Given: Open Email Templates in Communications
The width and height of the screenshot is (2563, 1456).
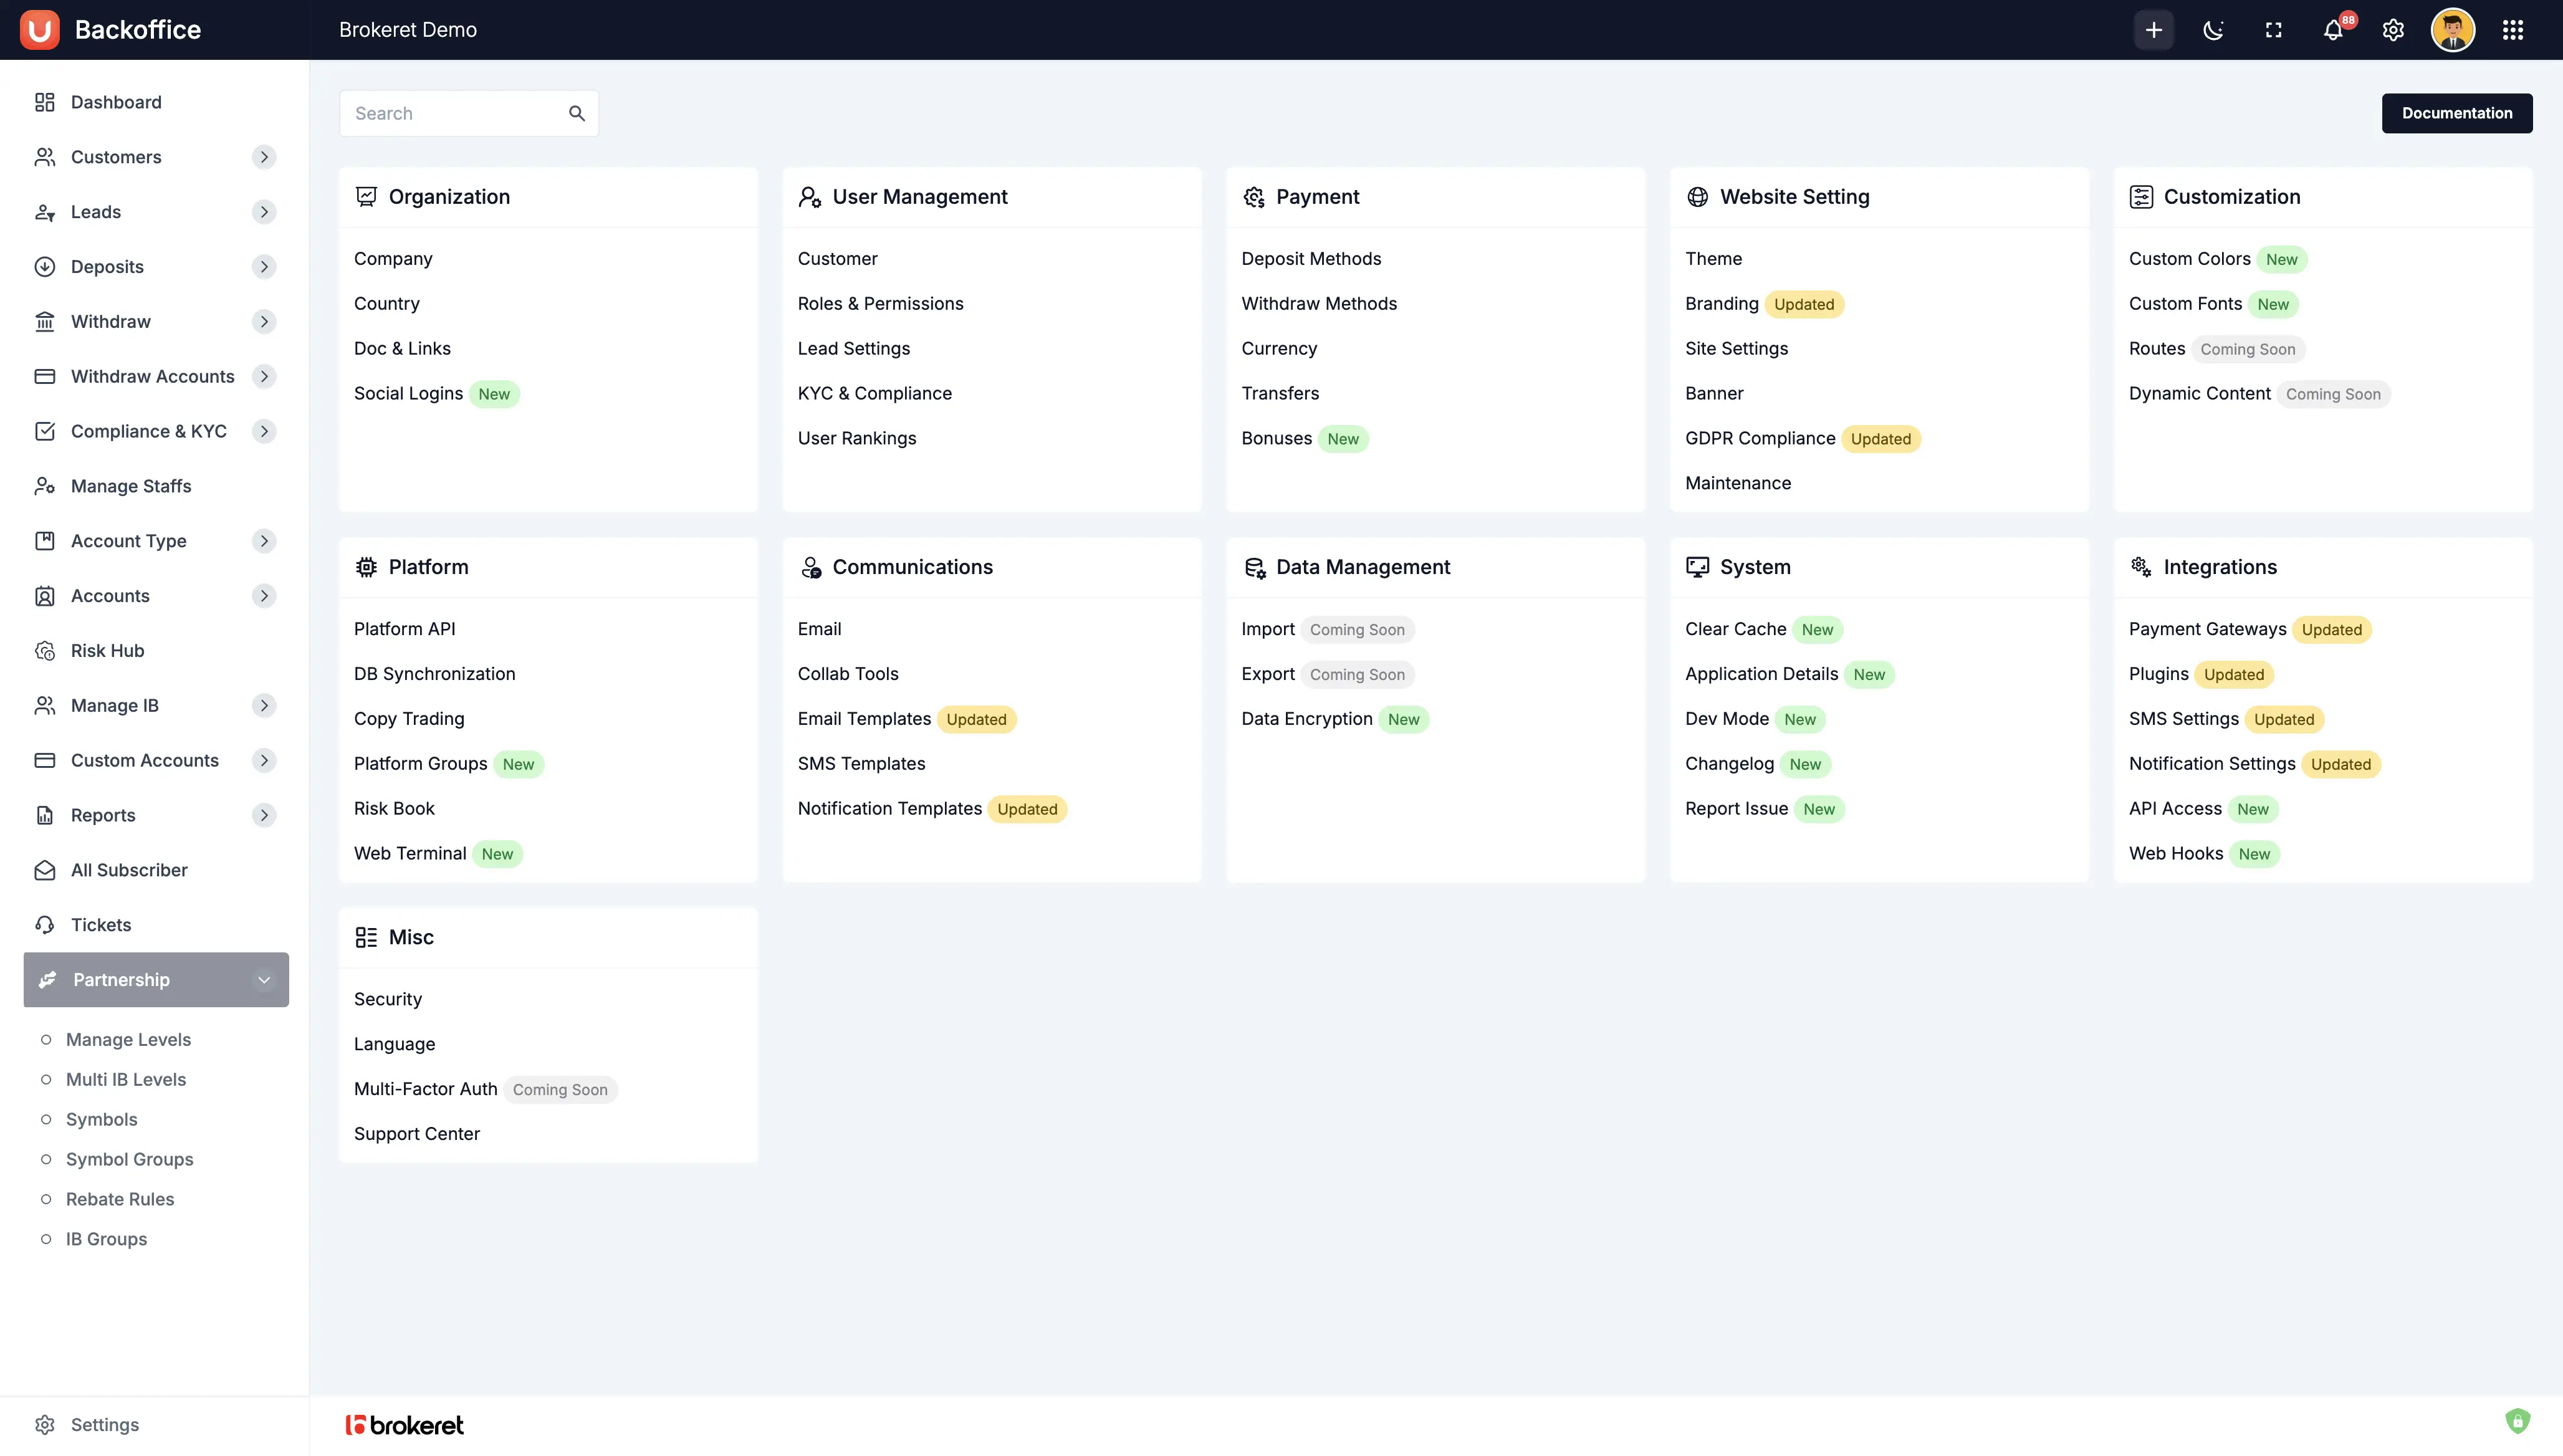Looking at the screenshot, I should tap(863, 719).
